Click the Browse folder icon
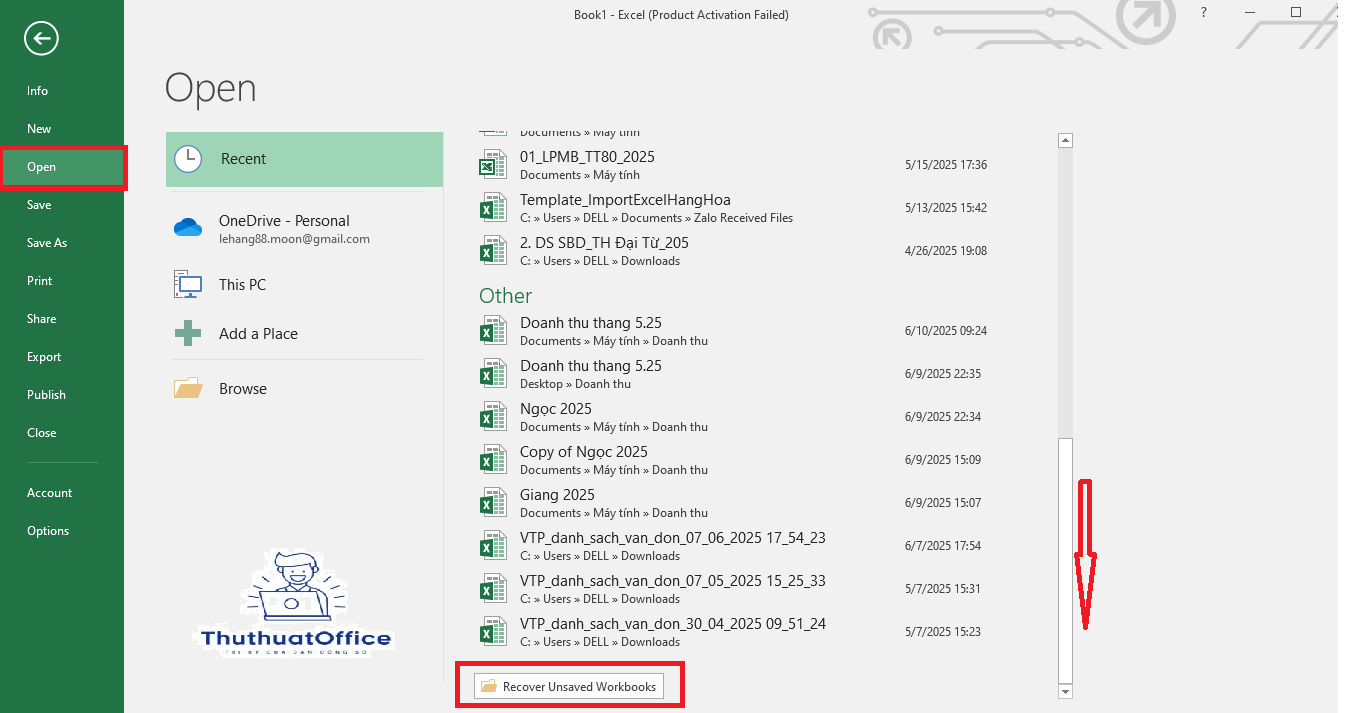The image size is (1366, 713). pos(188,388)
